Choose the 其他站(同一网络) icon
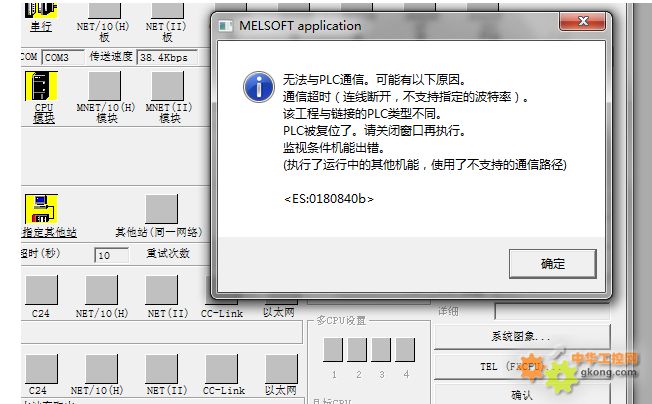The height and width of the screenshot is (404, 652). click(x=161, y=209)
